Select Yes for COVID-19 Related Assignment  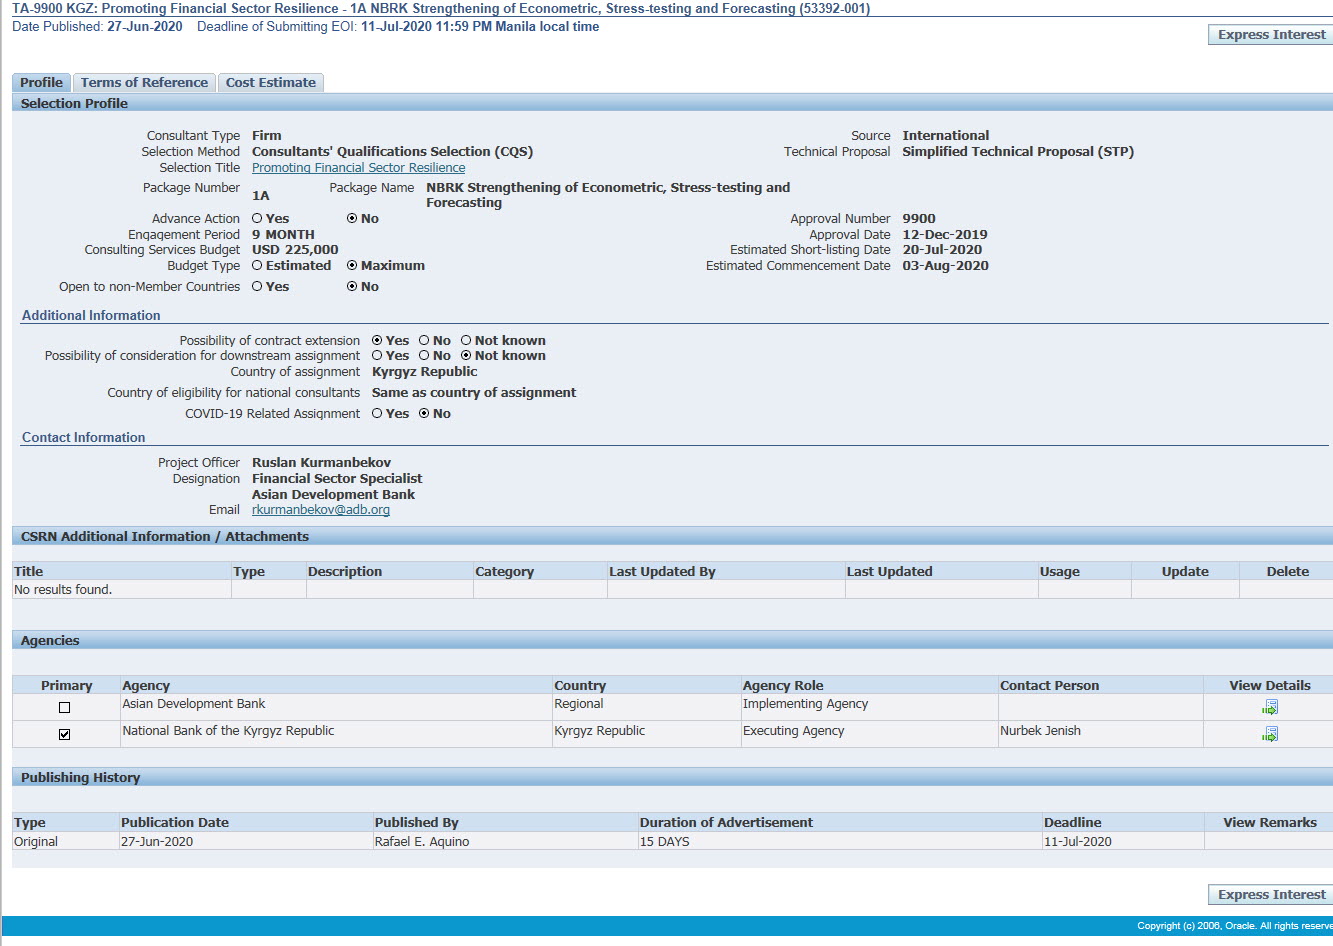point(377,414)
